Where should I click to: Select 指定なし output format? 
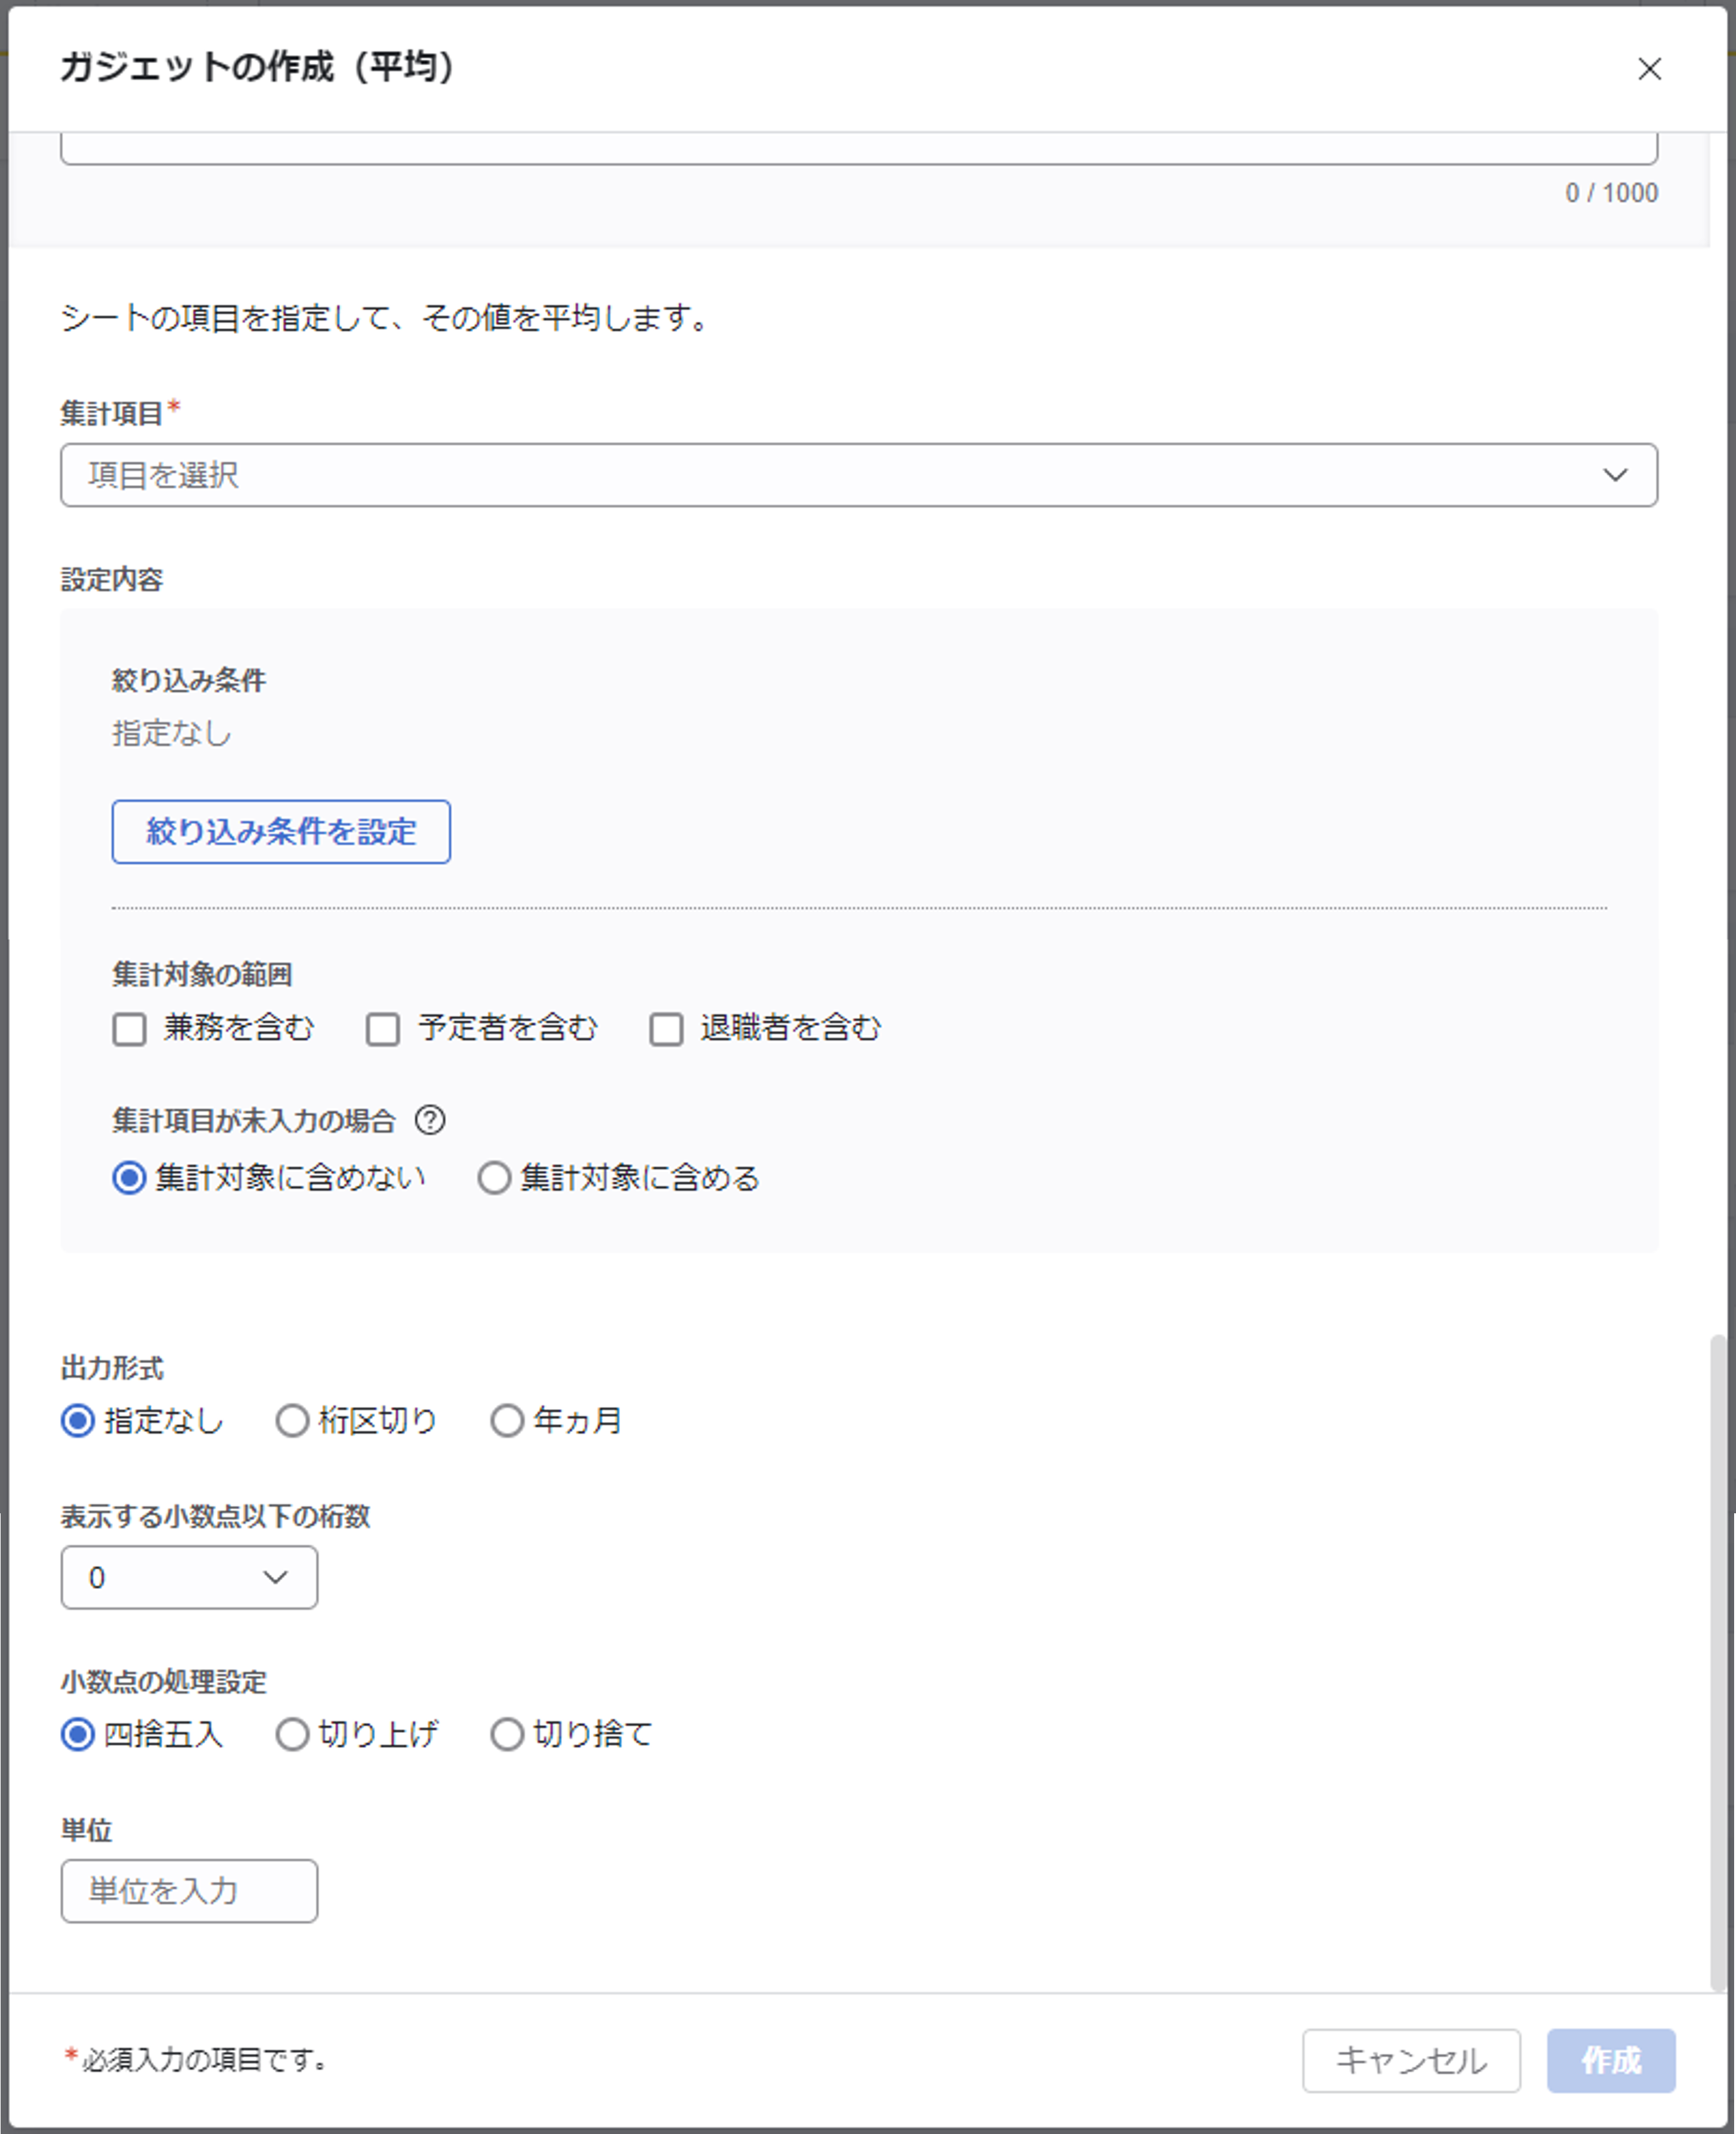click(78, 1421)
